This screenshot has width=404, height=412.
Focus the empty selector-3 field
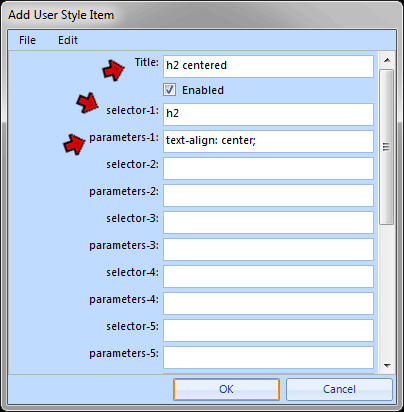coord(268,222)
